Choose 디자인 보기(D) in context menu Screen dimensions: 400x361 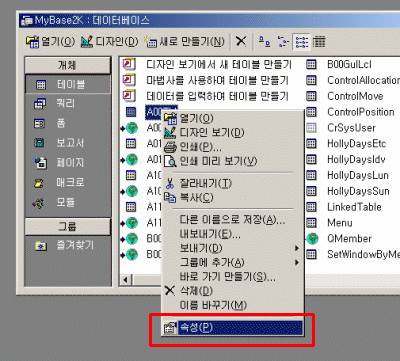[x=232, y=133]
